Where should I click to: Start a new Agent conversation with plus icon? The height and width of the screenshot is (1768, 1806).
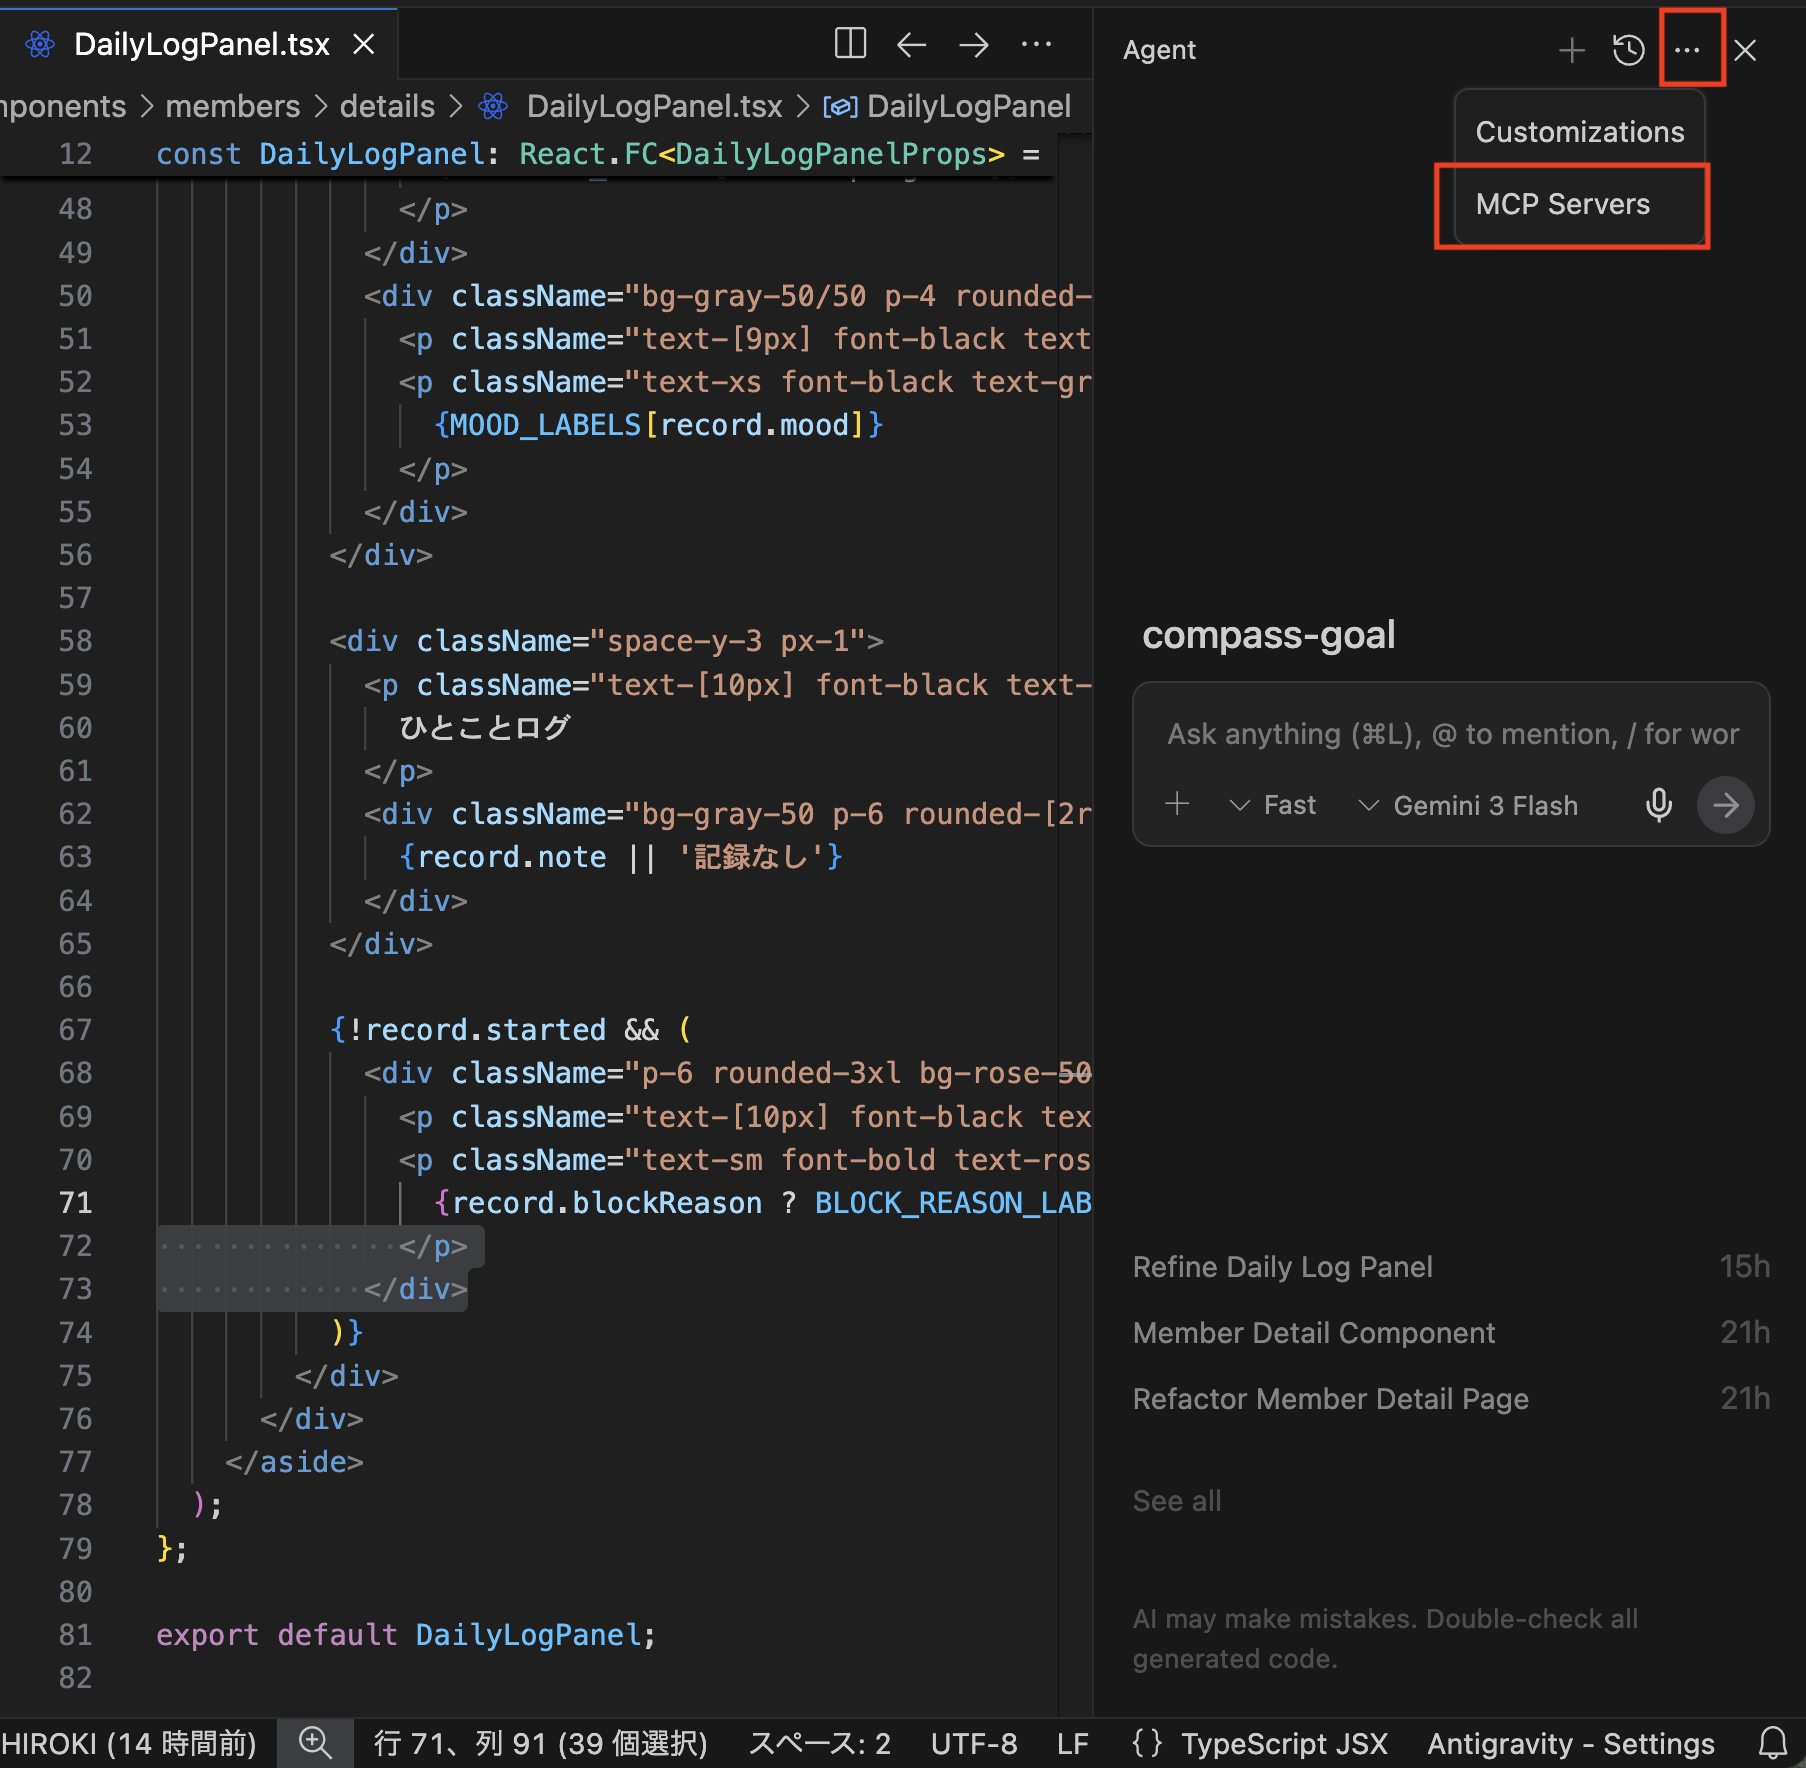coord(1571,50)
